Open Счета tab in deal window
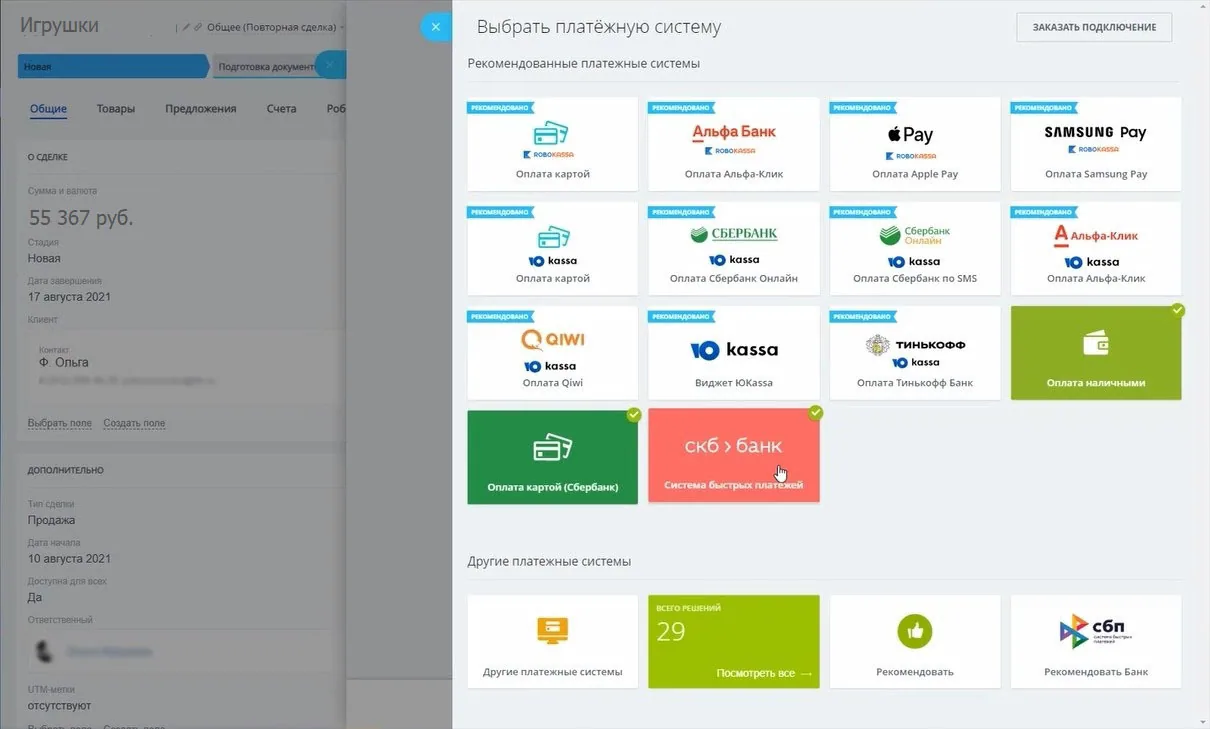This screenshot has width=1210, height=729. (282, 109)
